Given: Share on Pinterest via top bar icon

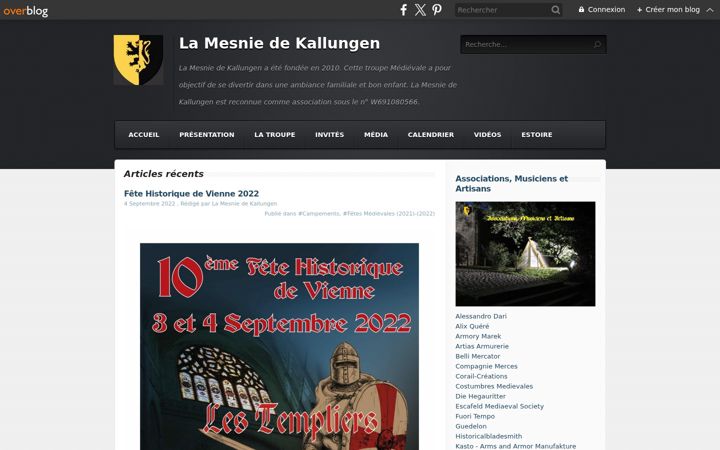Looking at the screenshot, I should pos(437,10).
